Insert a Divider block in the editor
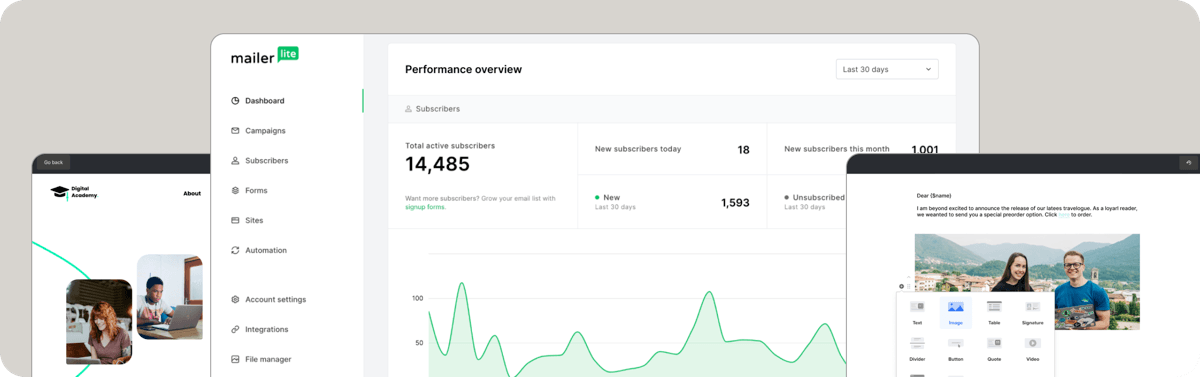The height and width of the screenshot is (377, 1200). pyautogui.click(x=917, y=350)
